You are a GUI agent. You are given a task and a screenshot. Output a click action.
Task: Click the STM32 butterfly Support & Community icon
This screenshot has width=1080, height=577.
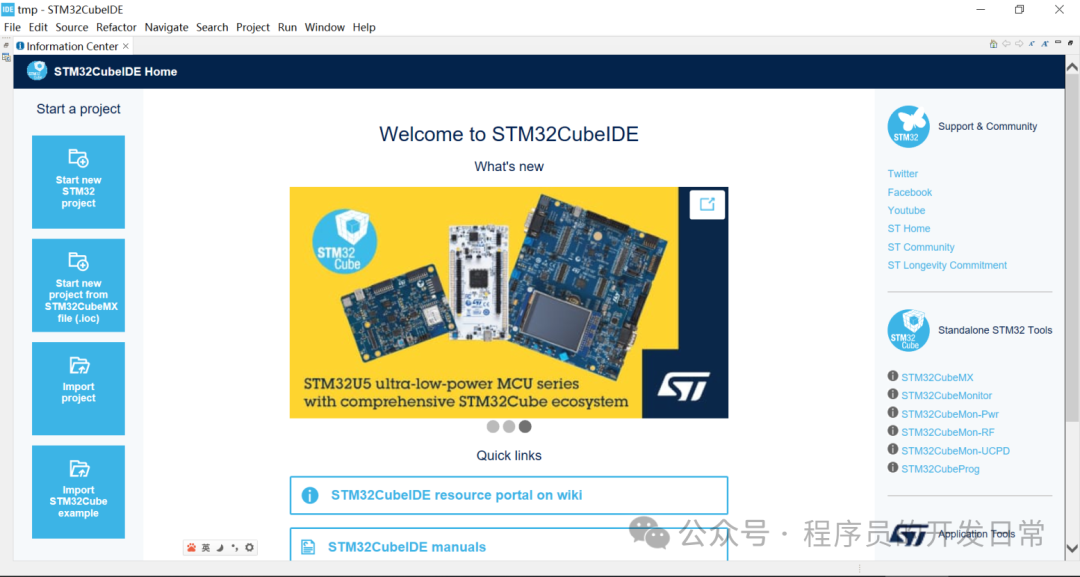(908, 126)
